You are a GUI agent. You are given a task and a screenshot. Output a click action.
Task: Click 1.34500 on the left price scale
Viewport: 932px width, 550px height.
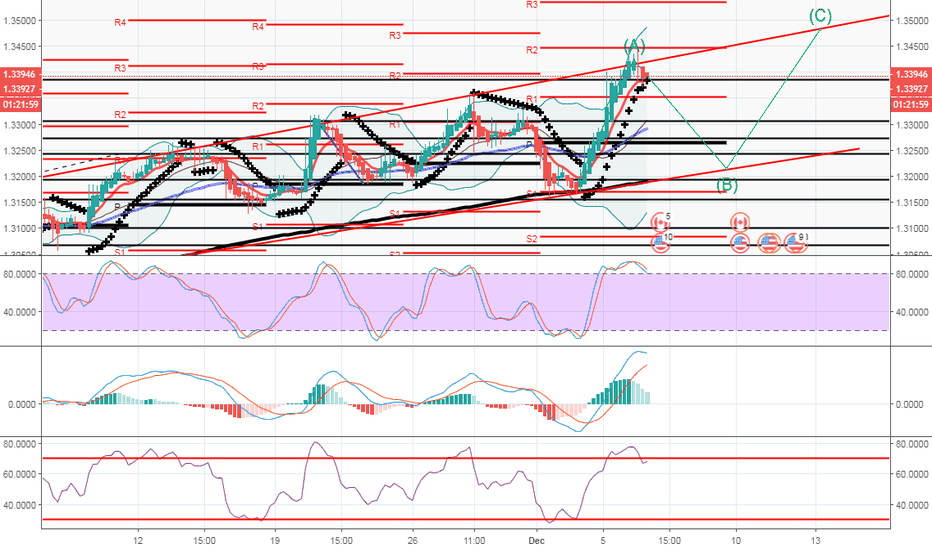coord(20,46)
